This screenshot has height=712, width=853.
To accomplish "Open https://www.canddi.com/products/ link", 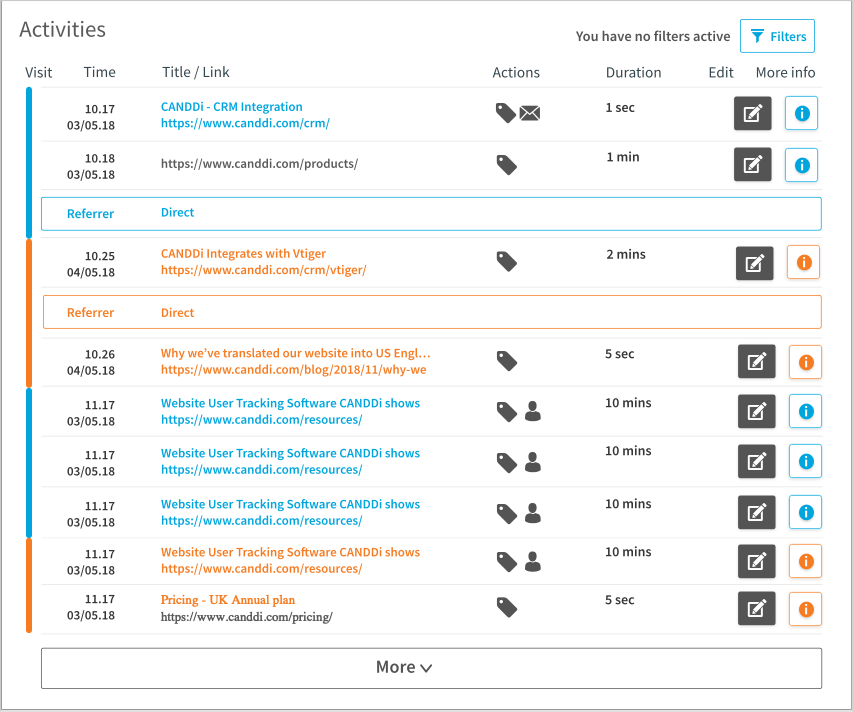I will 259,164.
